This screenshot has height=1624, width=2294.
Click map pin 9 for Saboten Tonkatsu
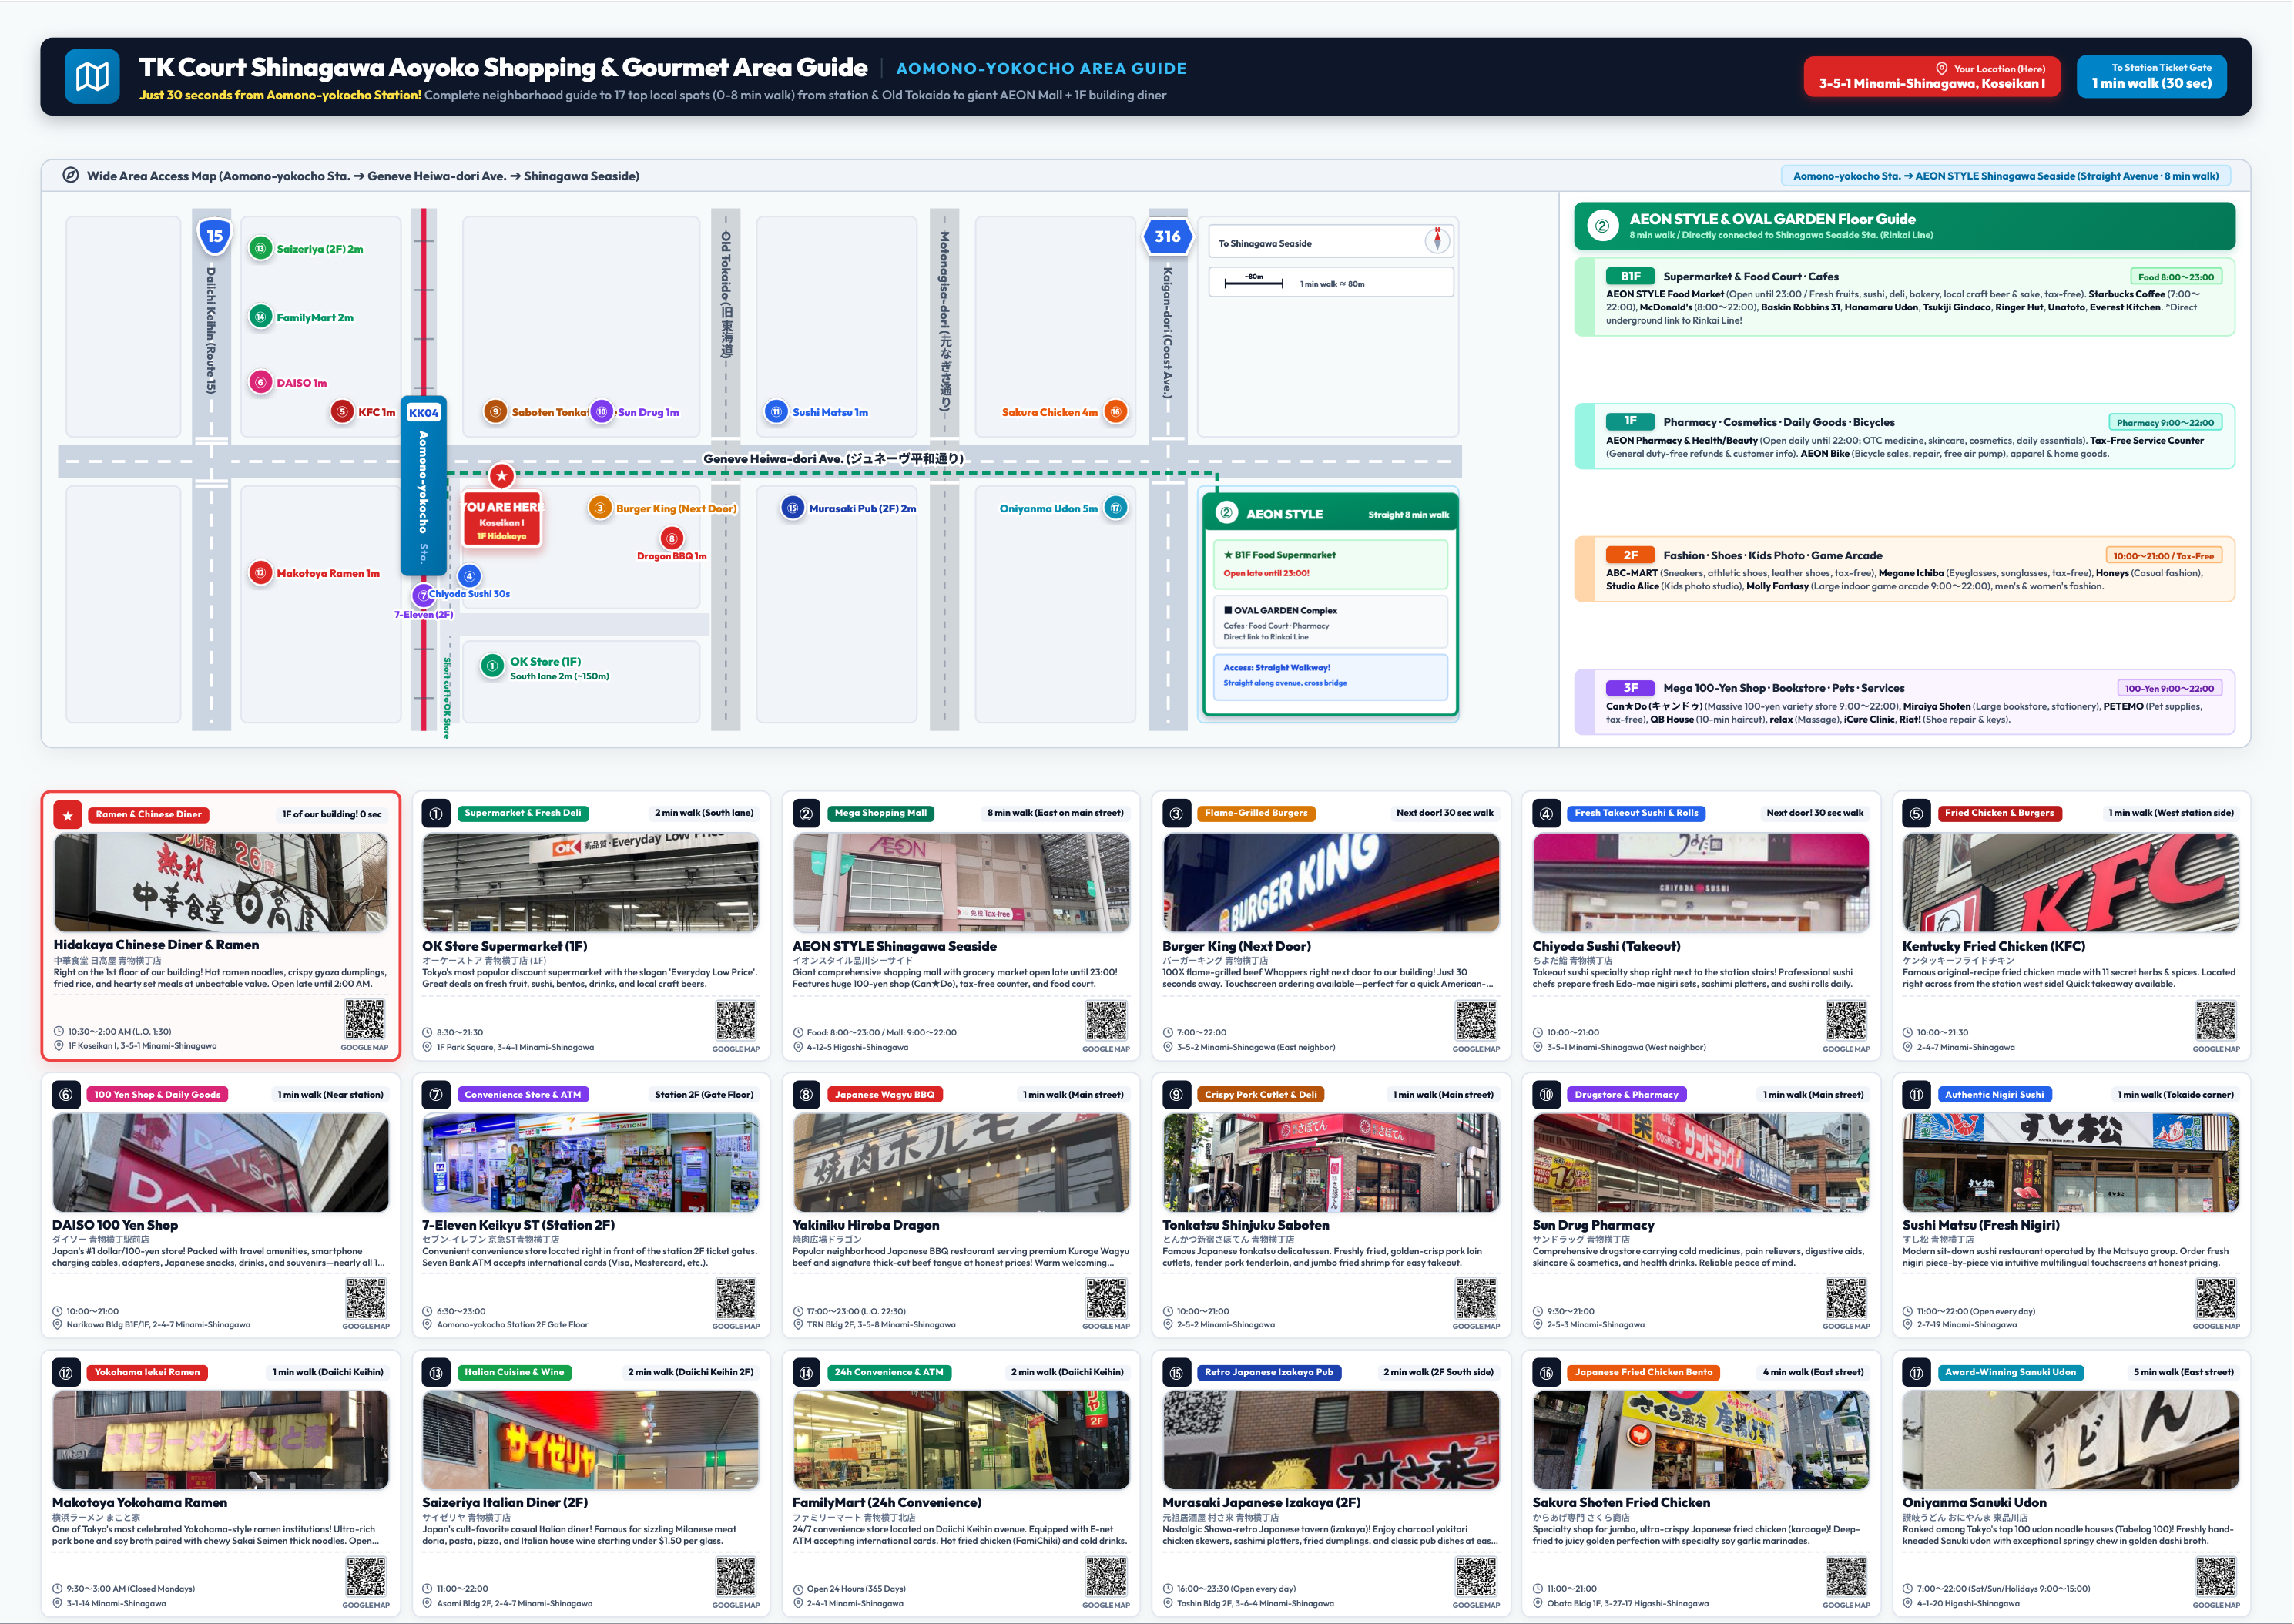(495, 411)
